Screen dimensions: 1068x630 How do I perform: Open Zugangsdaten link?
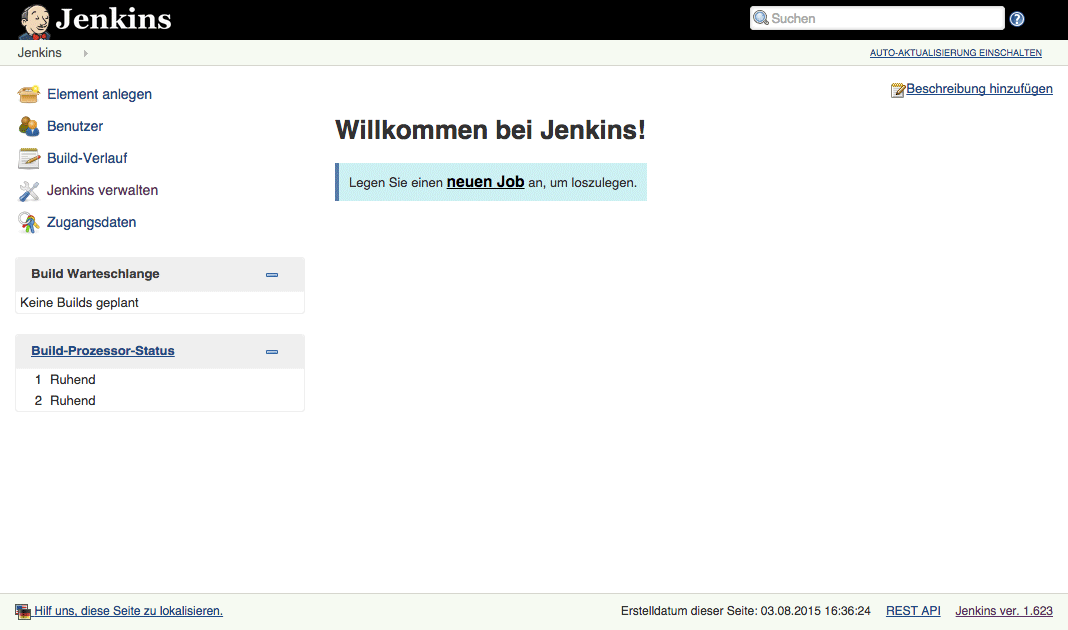(x=91, y=222)
